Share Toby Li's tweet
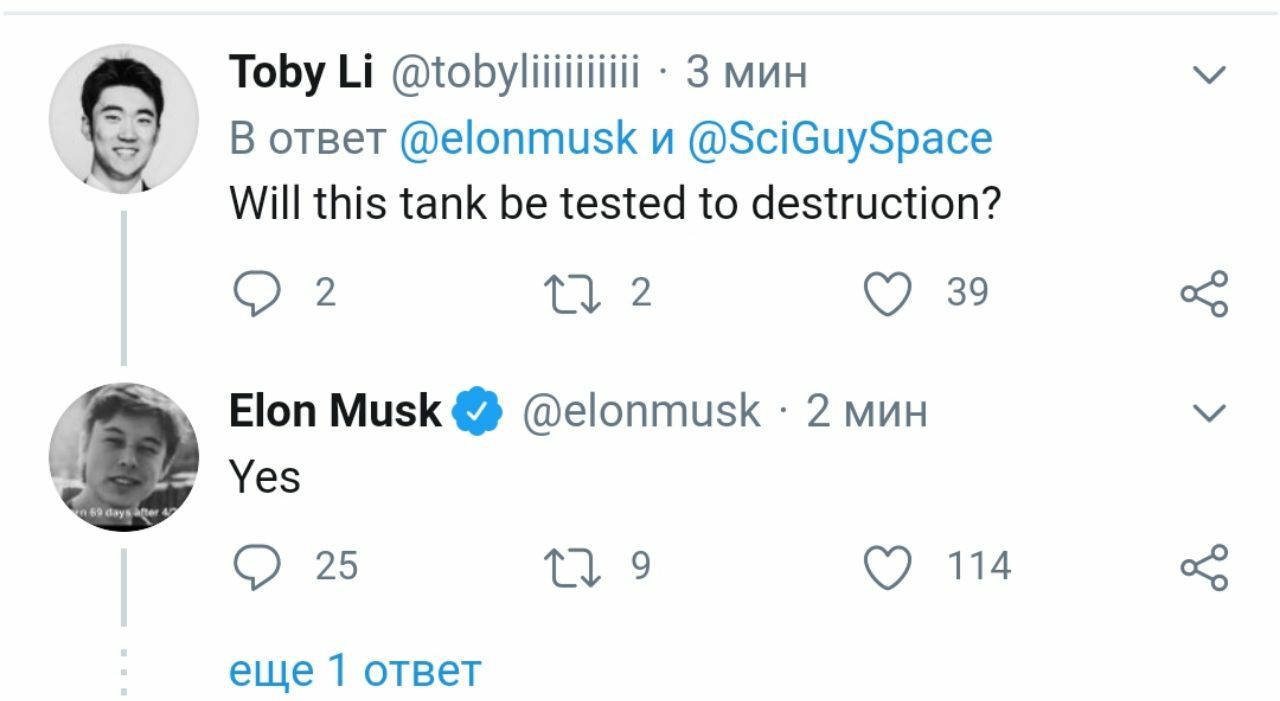The height and width of the screenshot is (701, 1280). point(1203,294)
